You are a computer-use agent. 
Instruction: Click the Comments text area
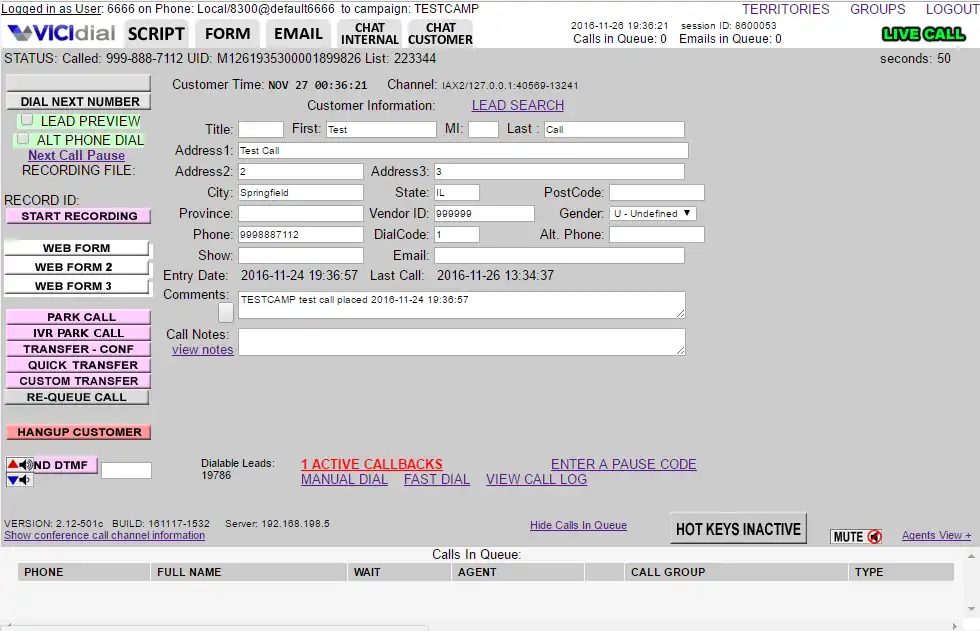point(462,305)
